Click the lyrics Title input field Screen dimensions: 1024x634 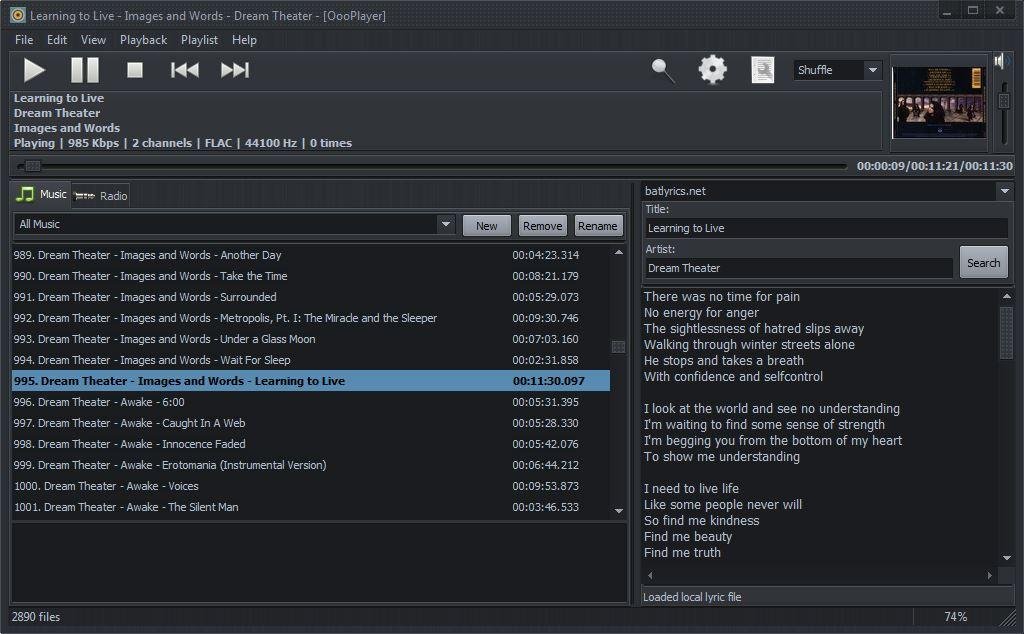coord(825,228)
